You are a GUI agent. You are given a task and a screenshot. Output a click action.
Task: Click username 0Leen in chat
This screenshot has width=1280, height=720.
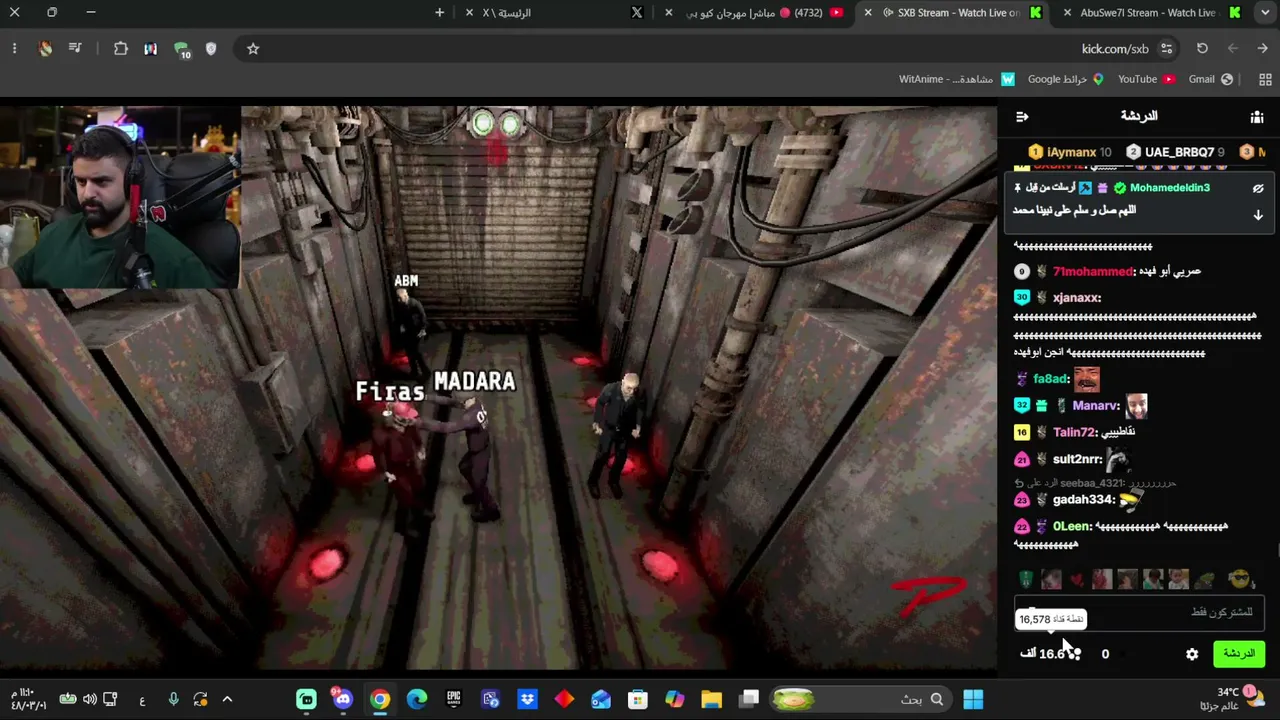click(x=1070, y=527)
